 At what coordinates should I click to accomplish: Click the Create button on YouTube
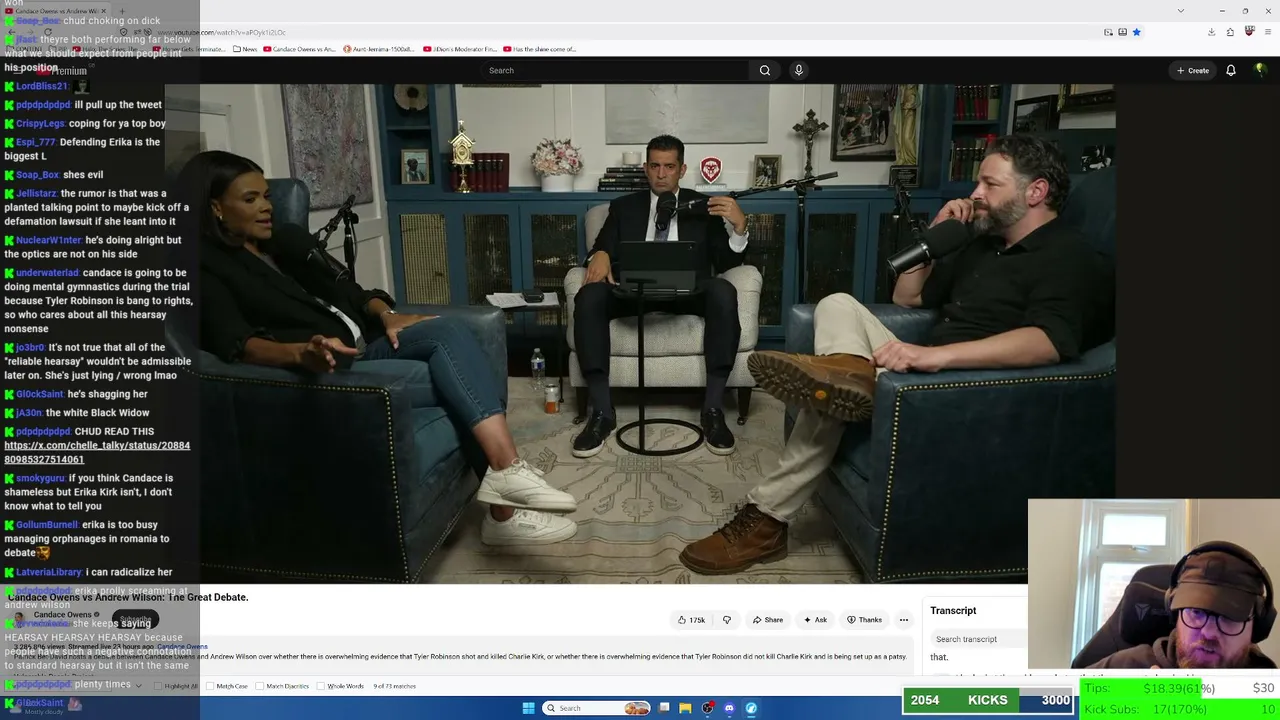click(1193, 70)
